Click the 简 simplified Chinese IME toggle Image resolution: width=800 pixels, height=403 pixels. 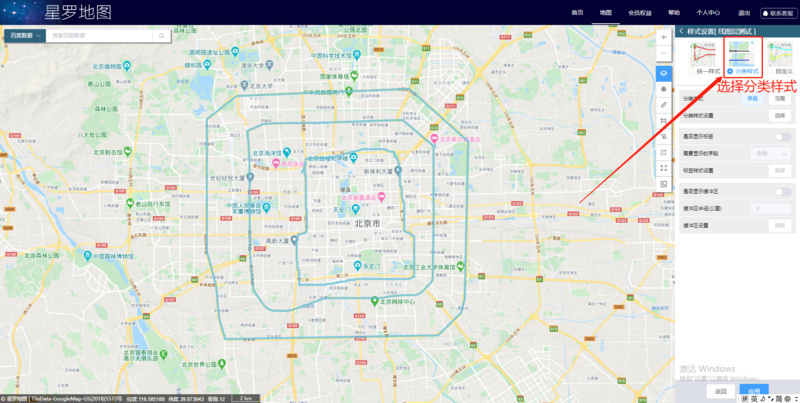point(779,398)
